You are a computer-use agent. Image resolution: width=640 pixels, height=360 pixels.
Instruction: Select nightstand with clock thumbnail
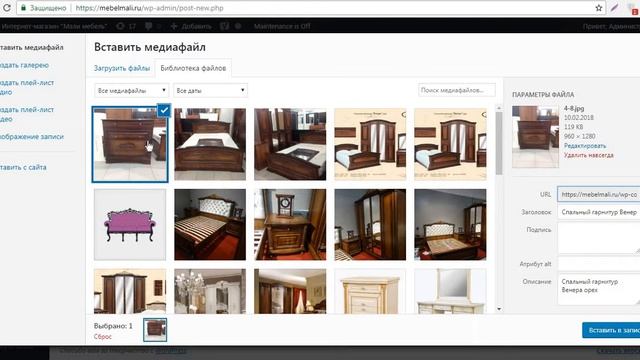290,224
